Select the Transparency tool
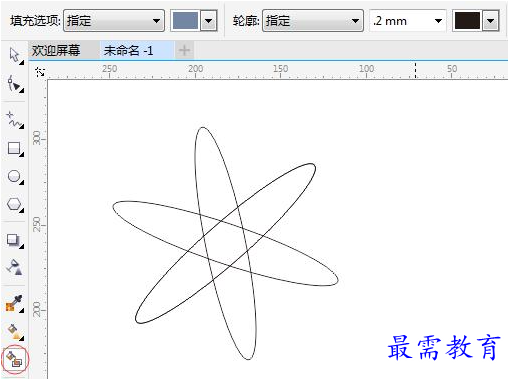 (15, 267)
